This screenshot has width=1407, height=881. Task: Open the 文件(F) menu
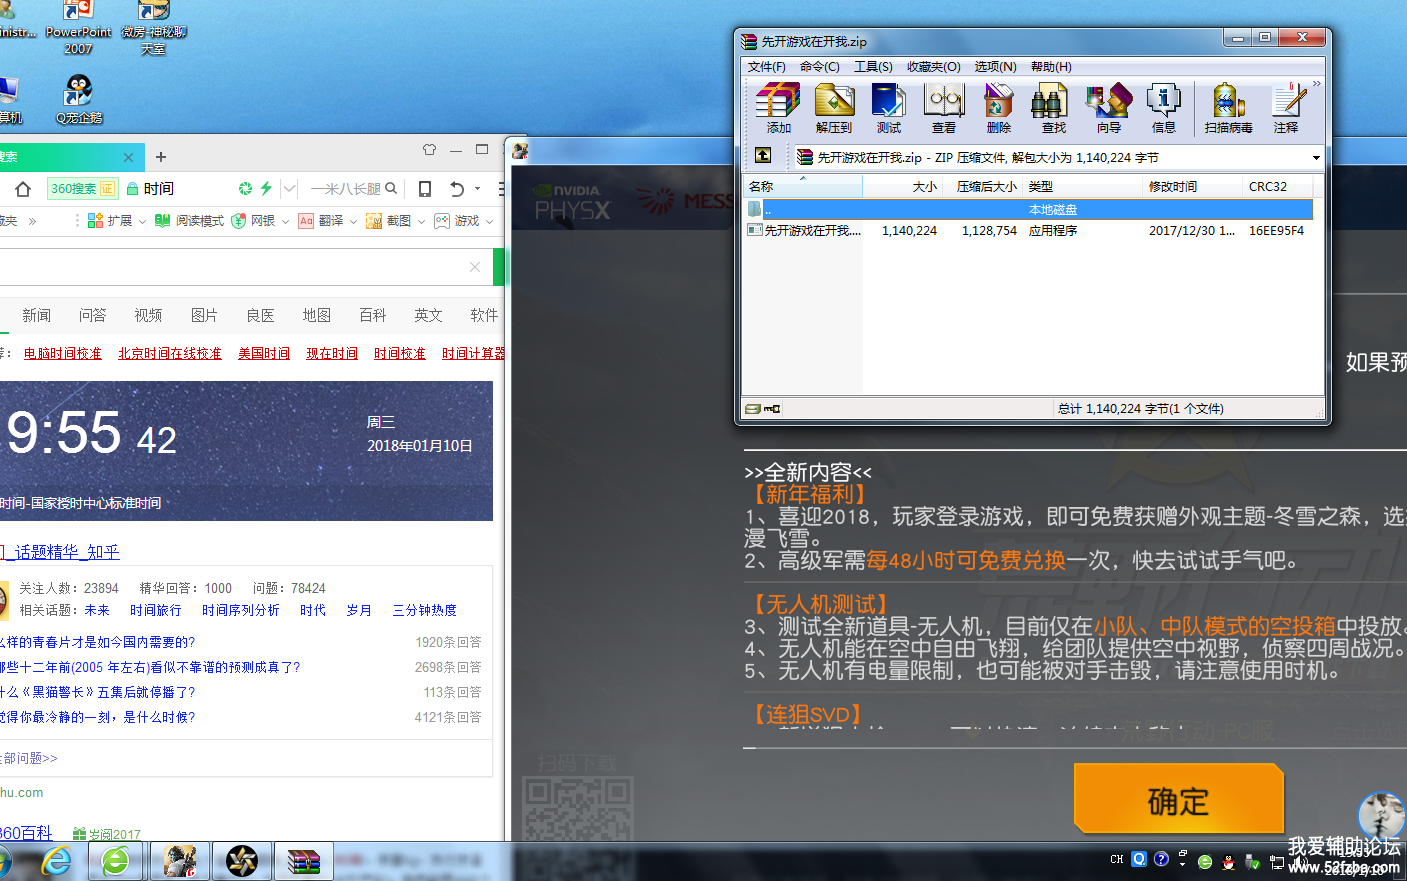click(767, 67)
